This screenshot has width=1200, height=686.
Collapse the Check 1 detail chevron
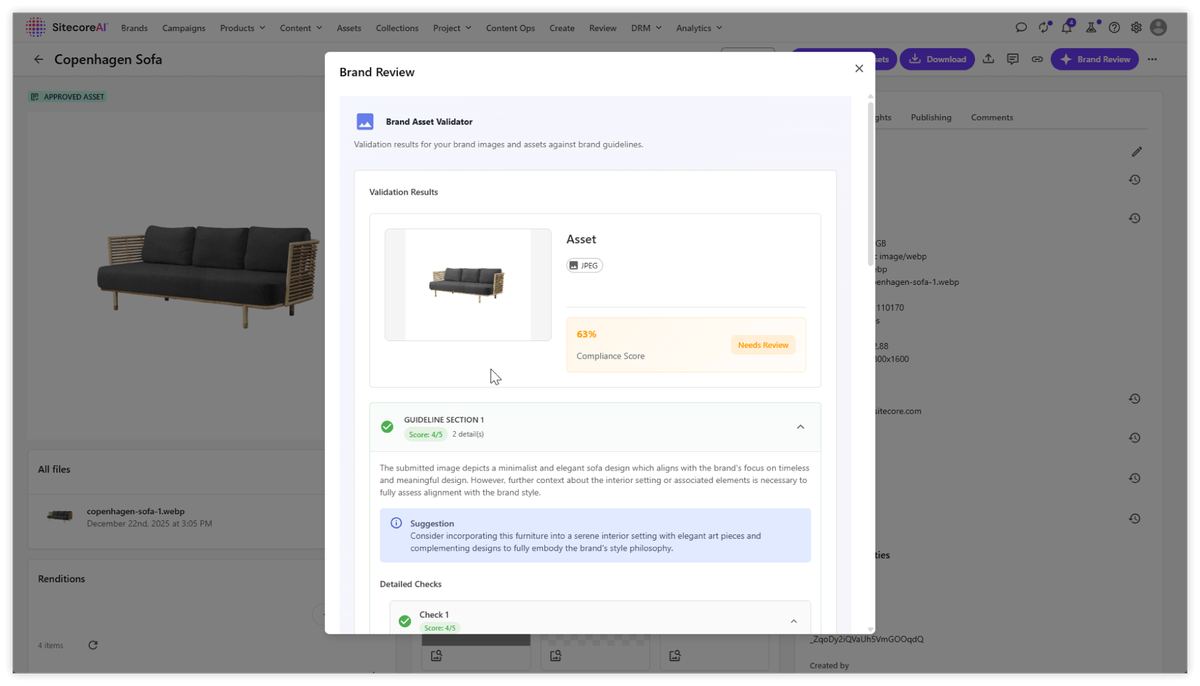point(794,621)
